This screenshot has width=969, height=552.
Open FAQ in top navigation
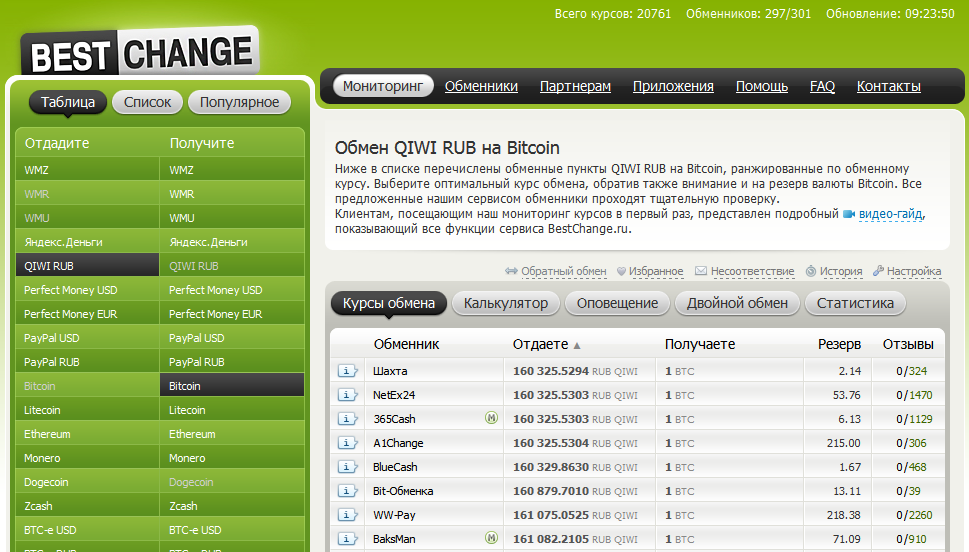[x=822, y=86]
